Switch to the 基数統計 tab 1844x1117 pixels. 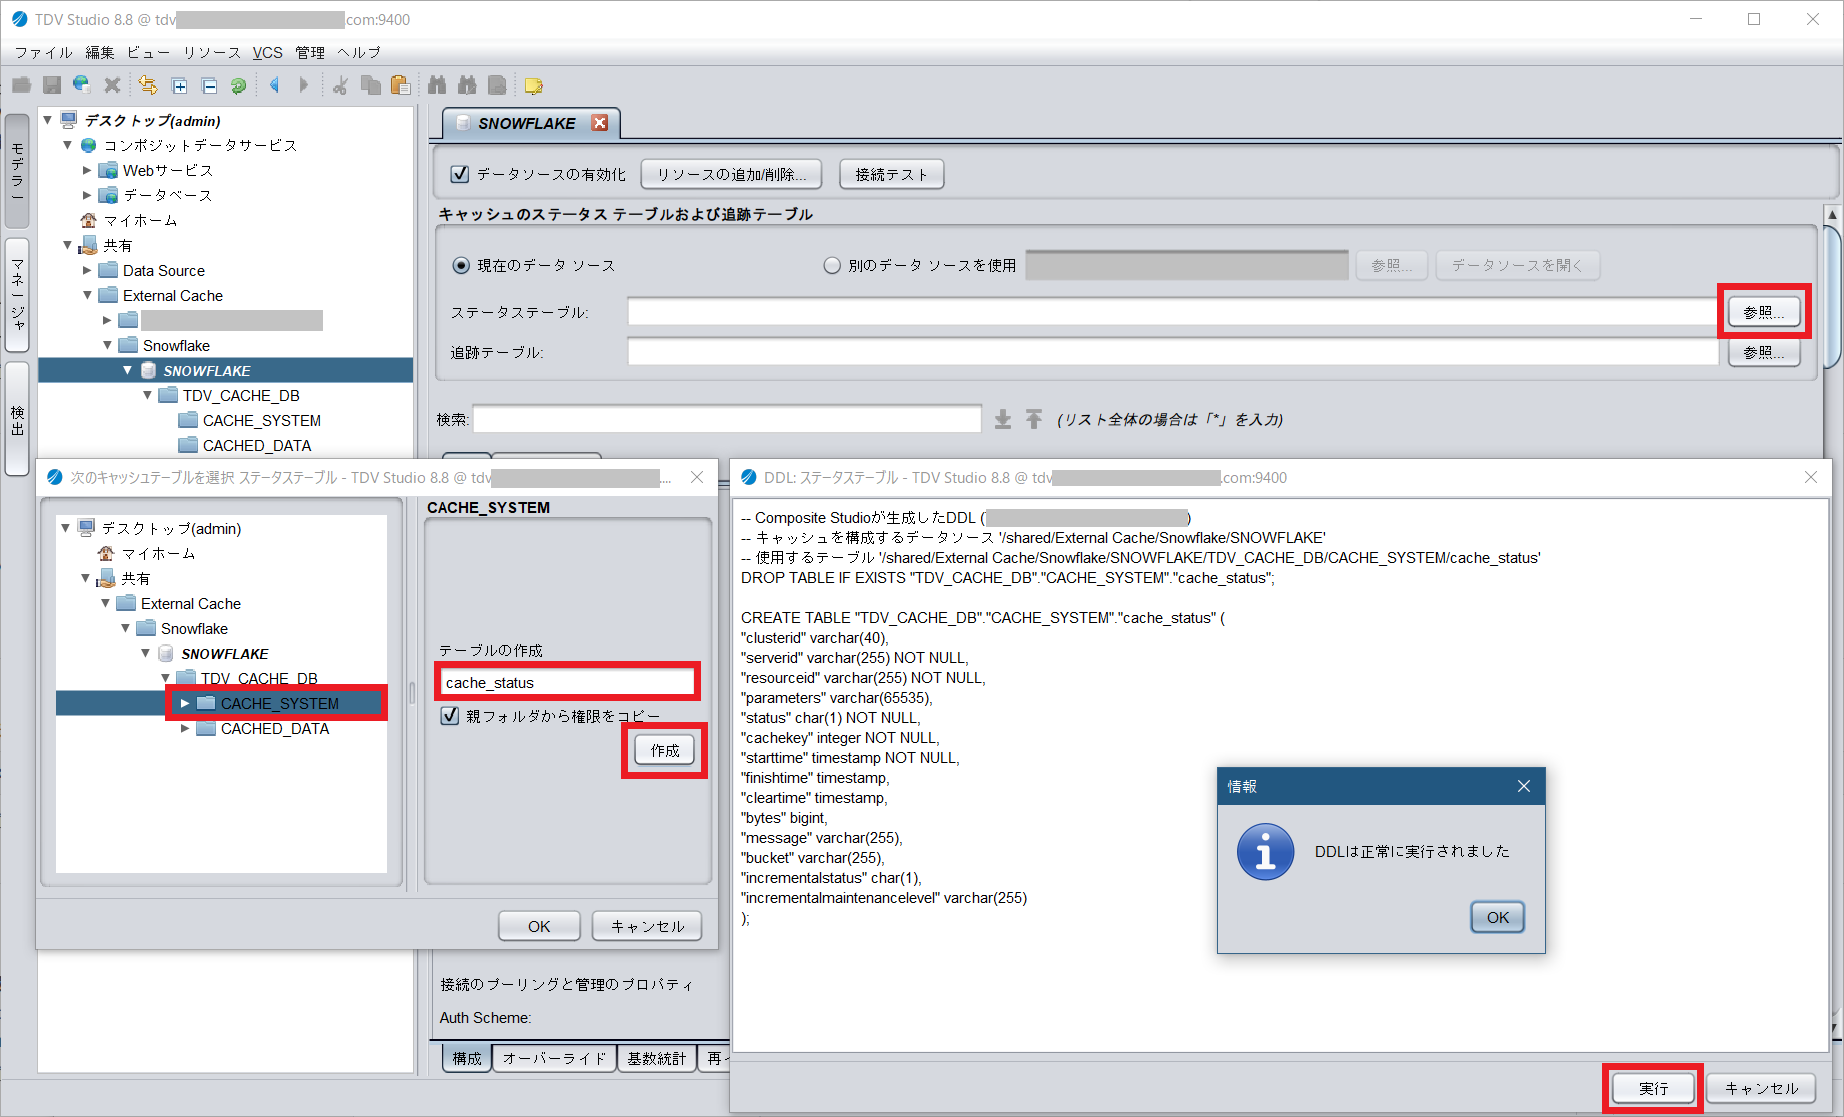coord(657,1058)
